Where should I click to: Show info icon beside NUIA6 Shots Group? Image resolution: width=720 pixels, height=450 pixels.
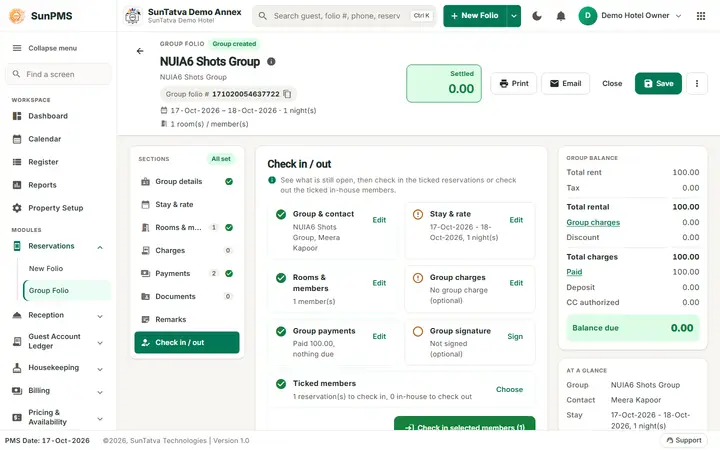(271, 61)
